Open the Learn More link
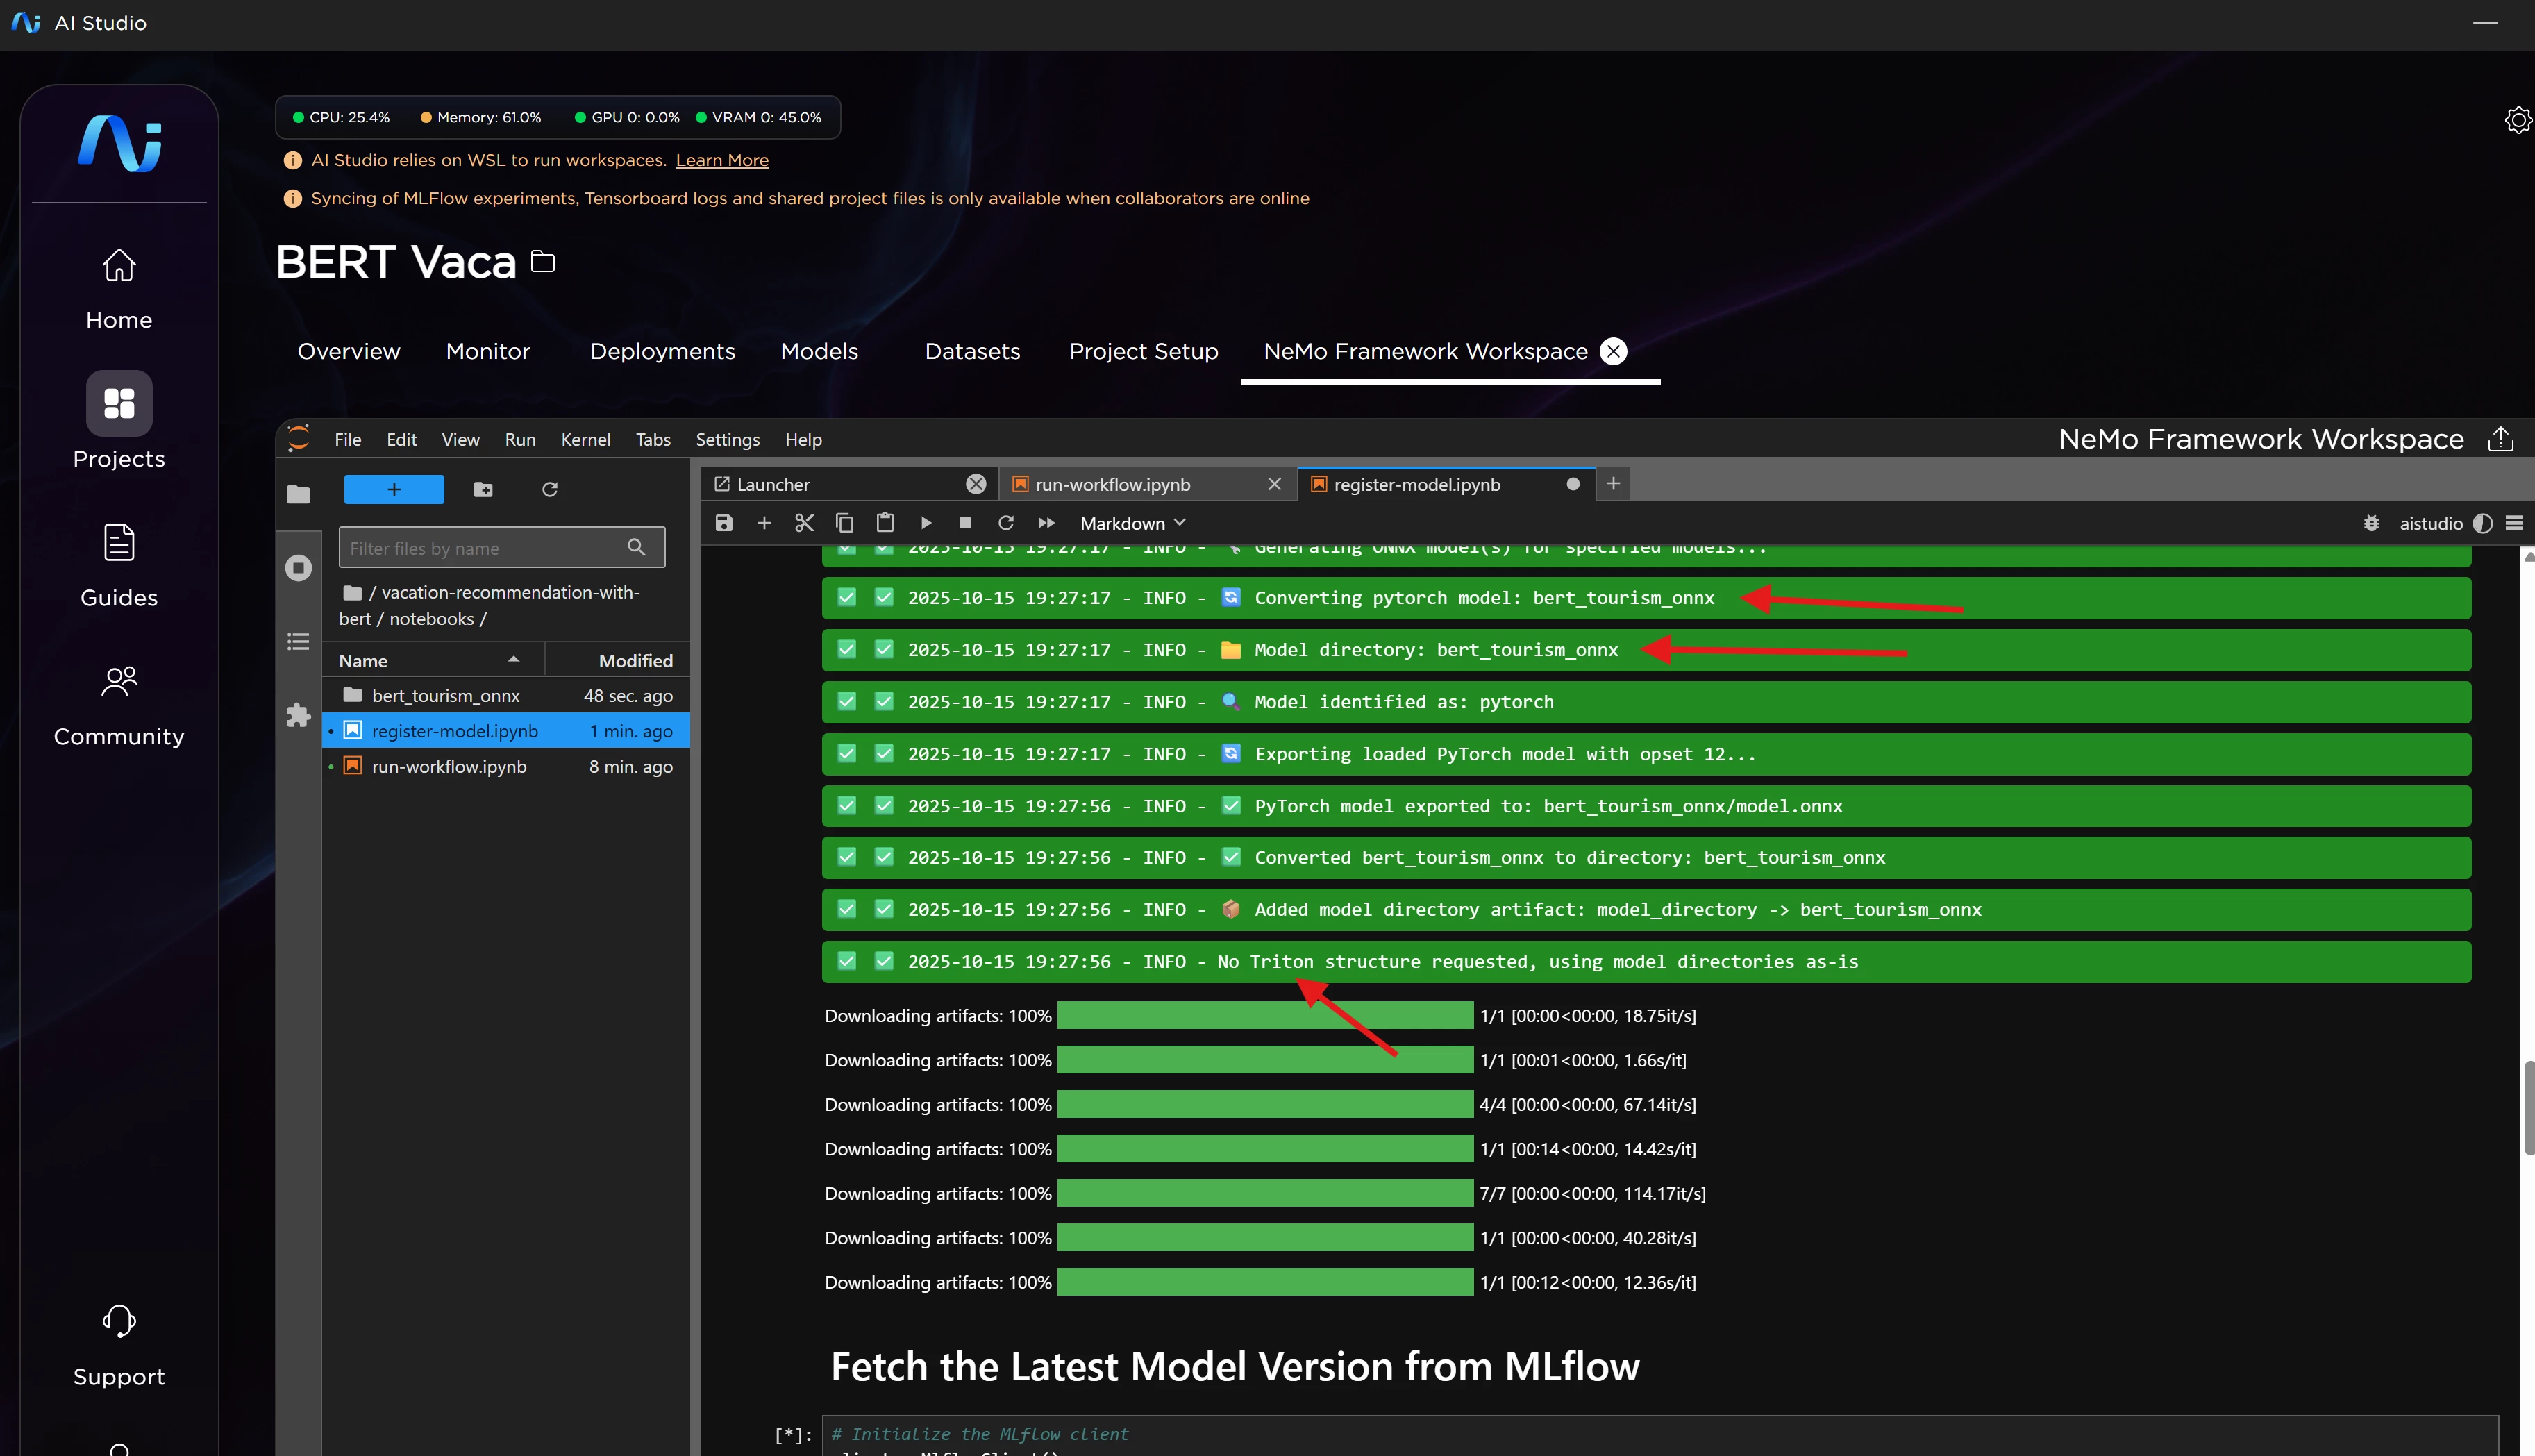Image resolution: width=2535 pixels, height=1456 pixels. click(721, 160)
